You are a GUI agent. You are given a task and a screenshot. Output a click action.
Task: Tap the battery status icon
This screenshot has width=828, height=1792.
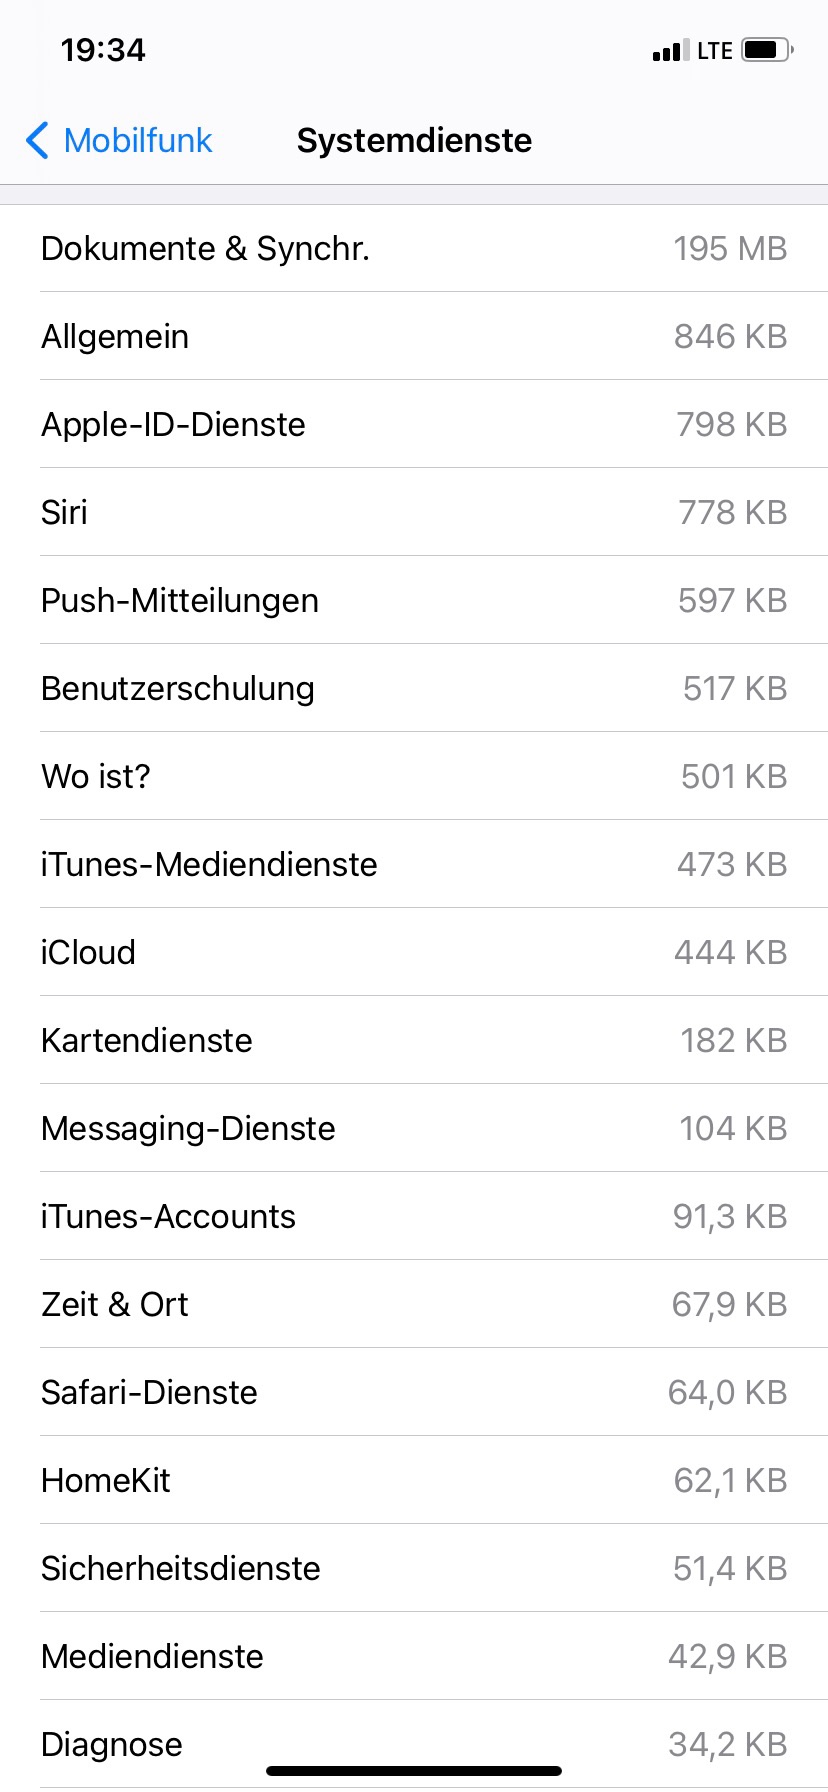pos(768,50)
